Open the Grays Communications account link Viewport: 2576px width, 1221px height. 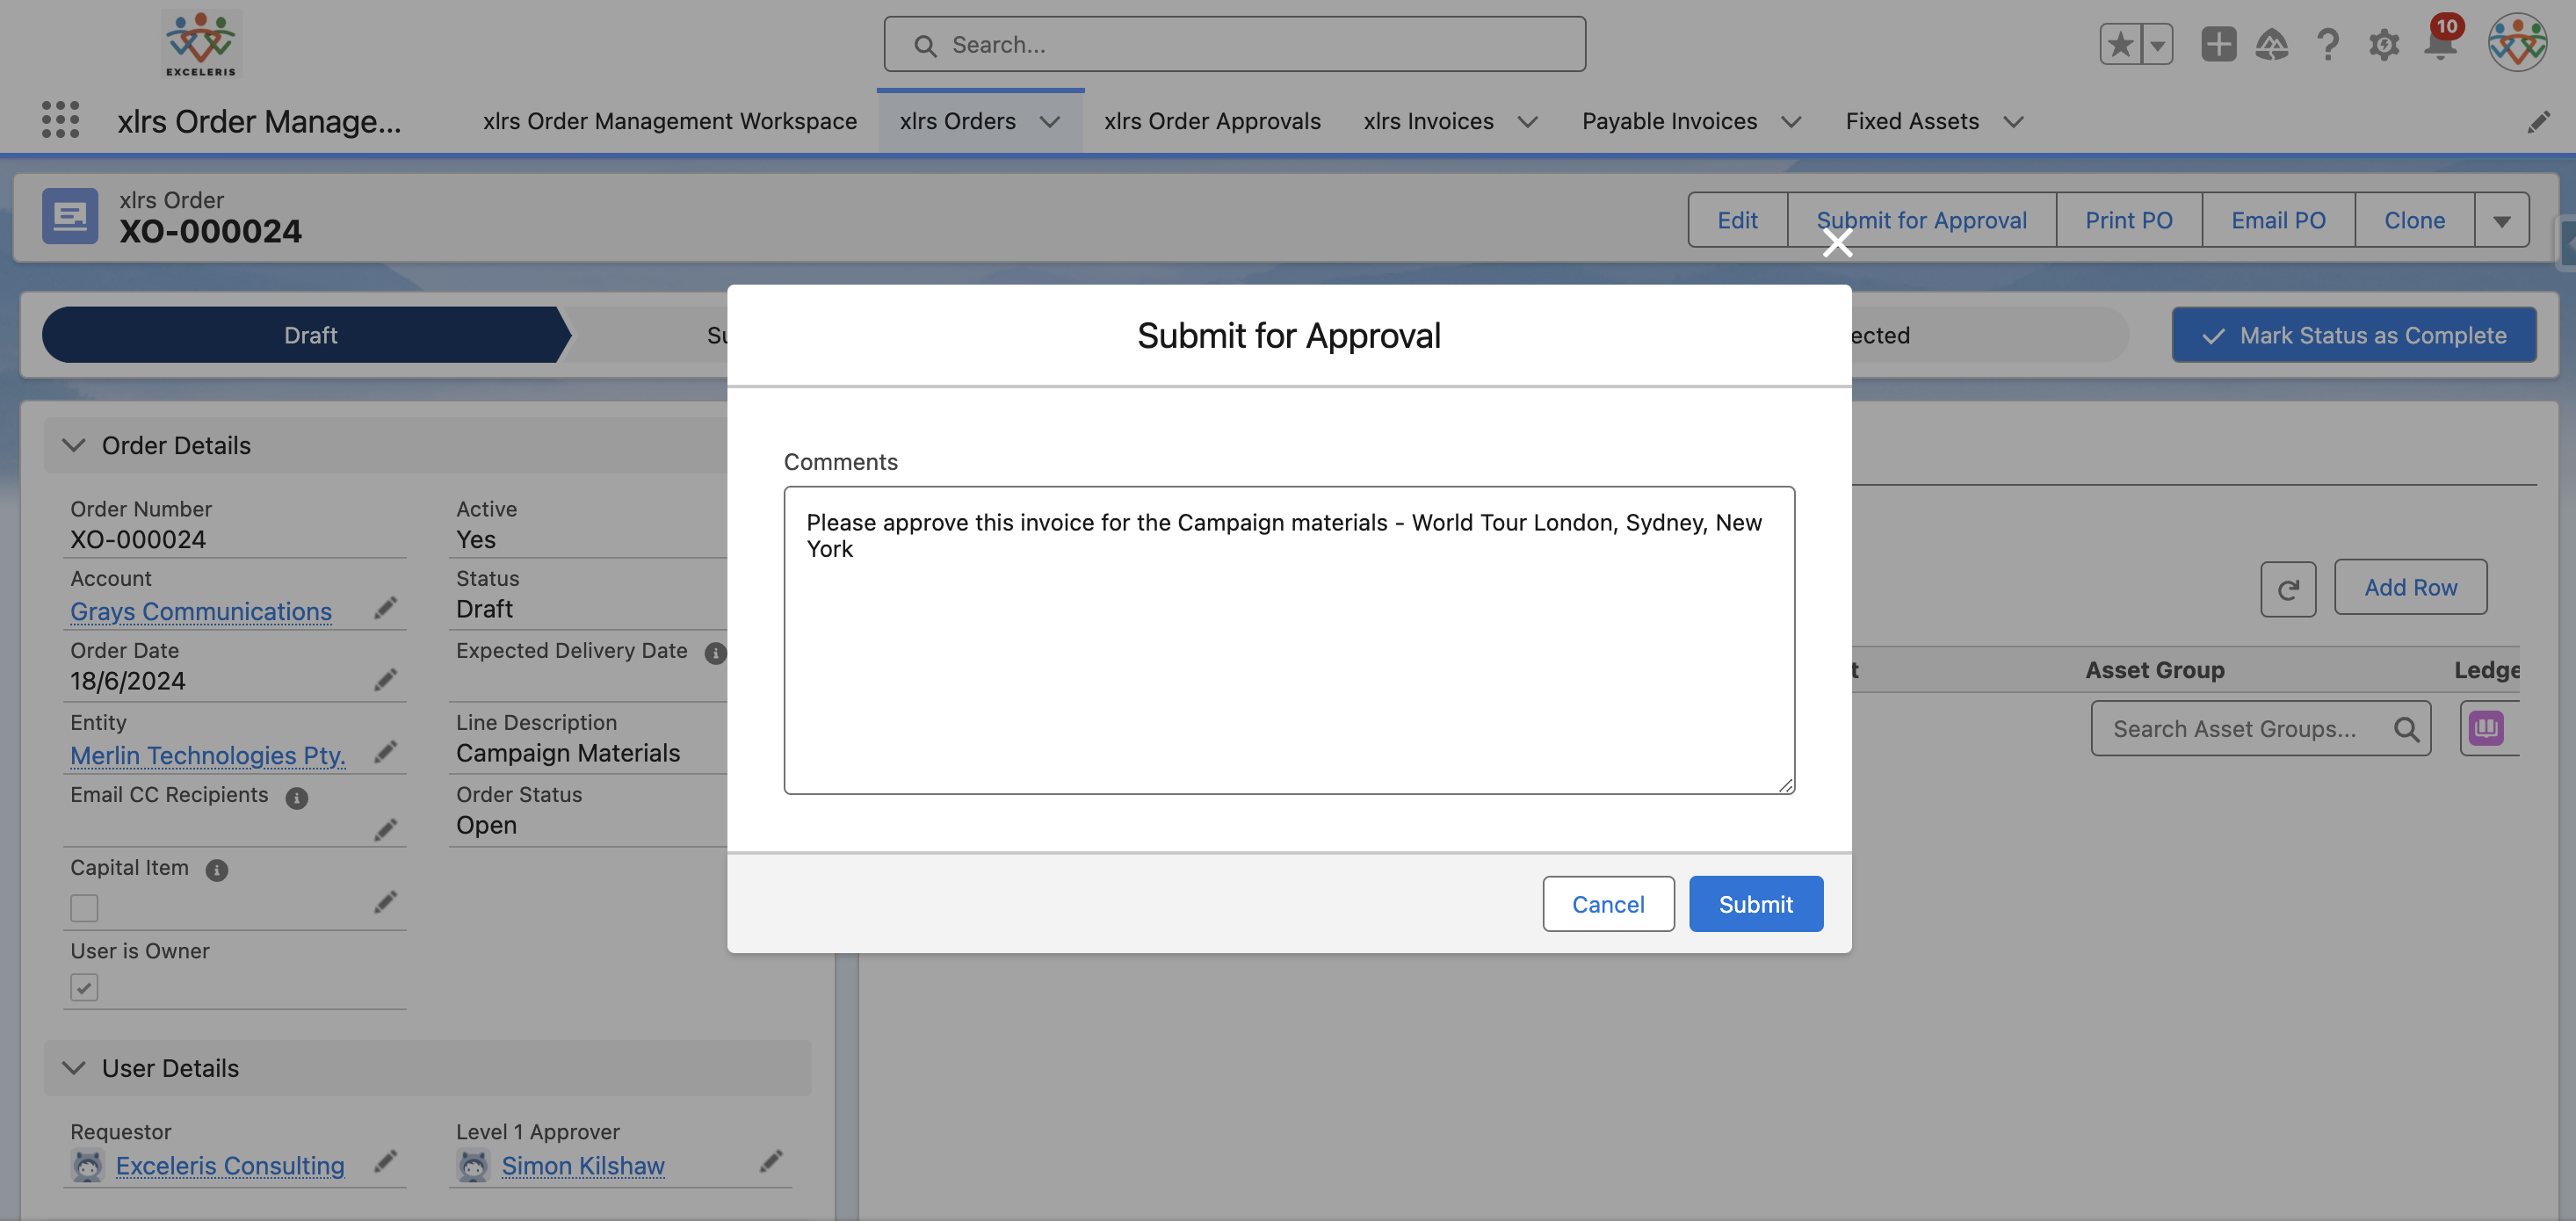tap(201, 611)
